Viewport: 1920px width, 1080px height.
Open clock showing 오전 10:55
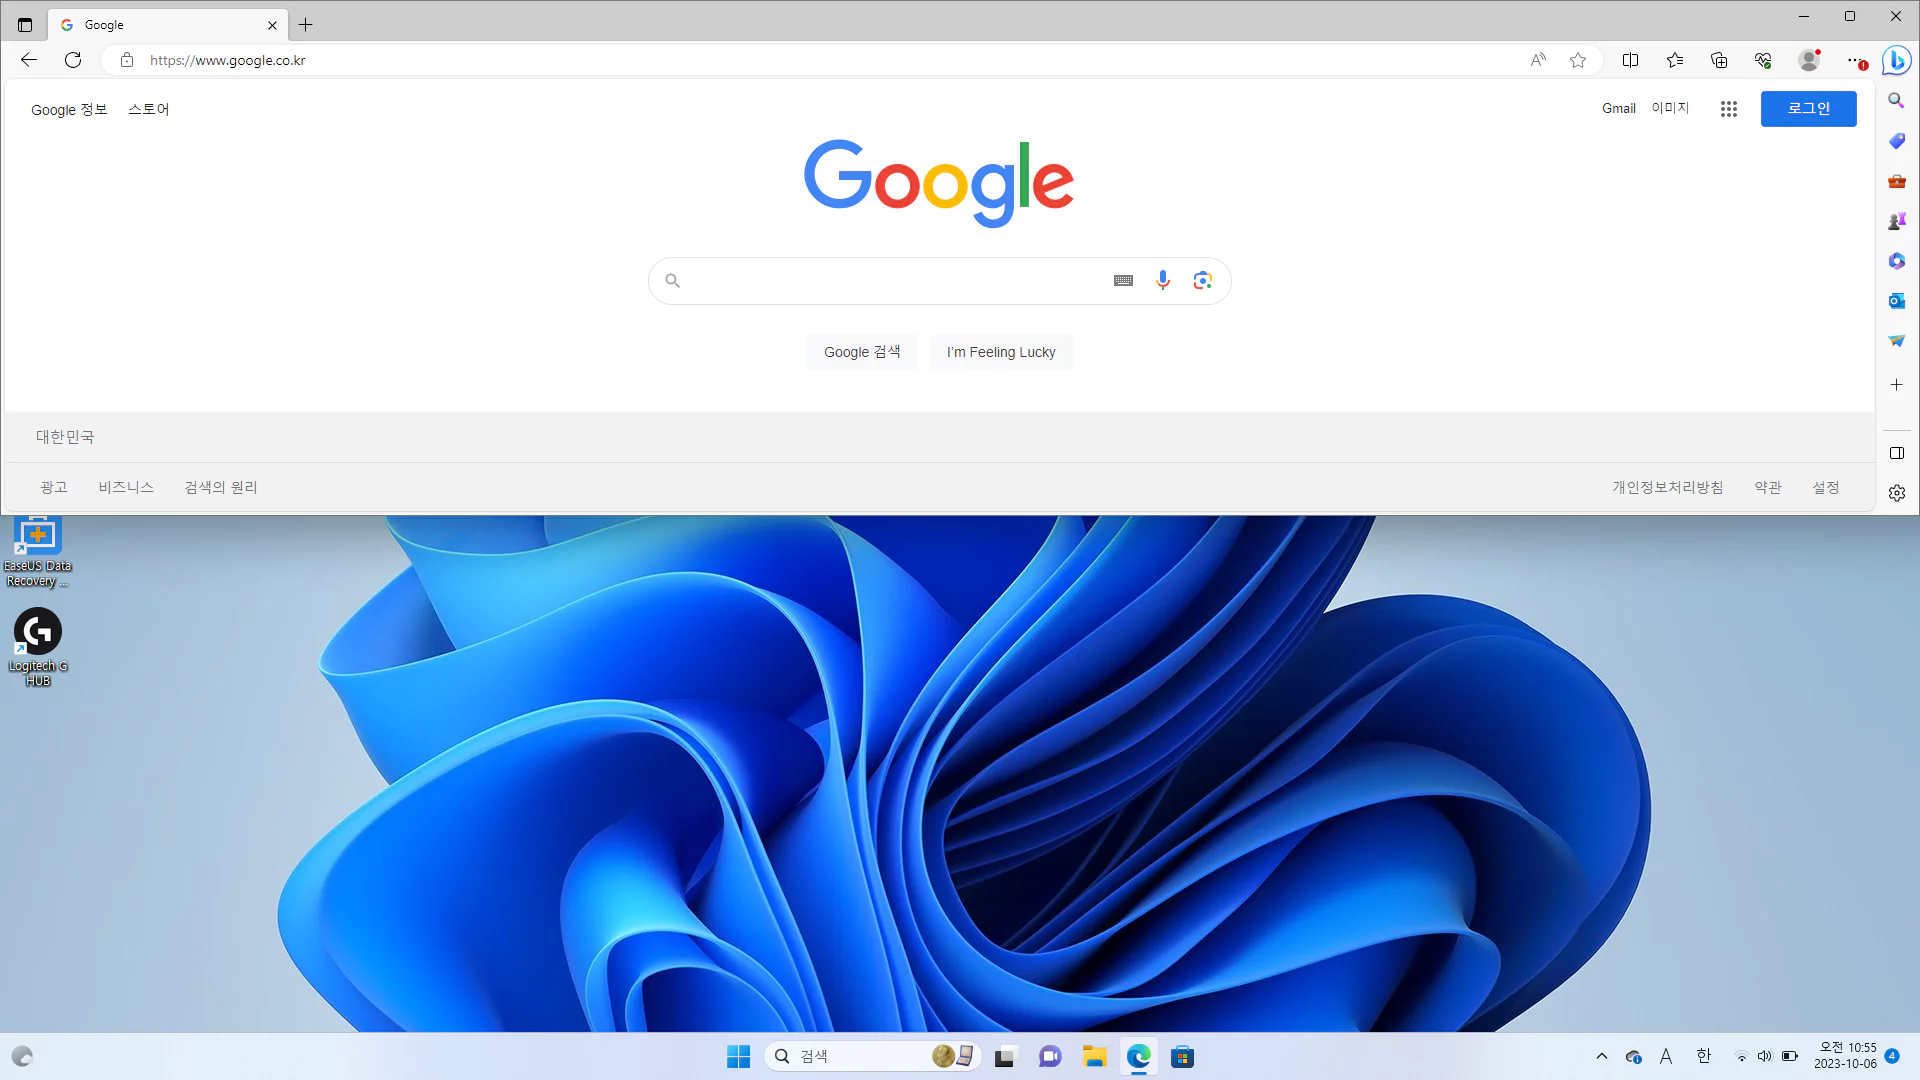tap(1846, 1056)
